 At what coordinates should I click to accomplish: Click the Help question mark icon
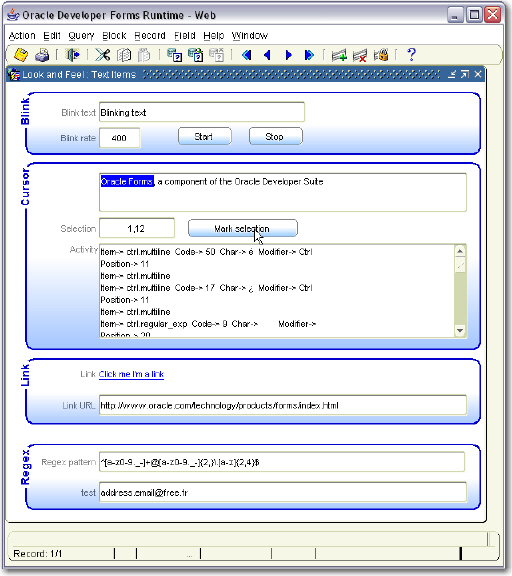click(x=411, y=55)
